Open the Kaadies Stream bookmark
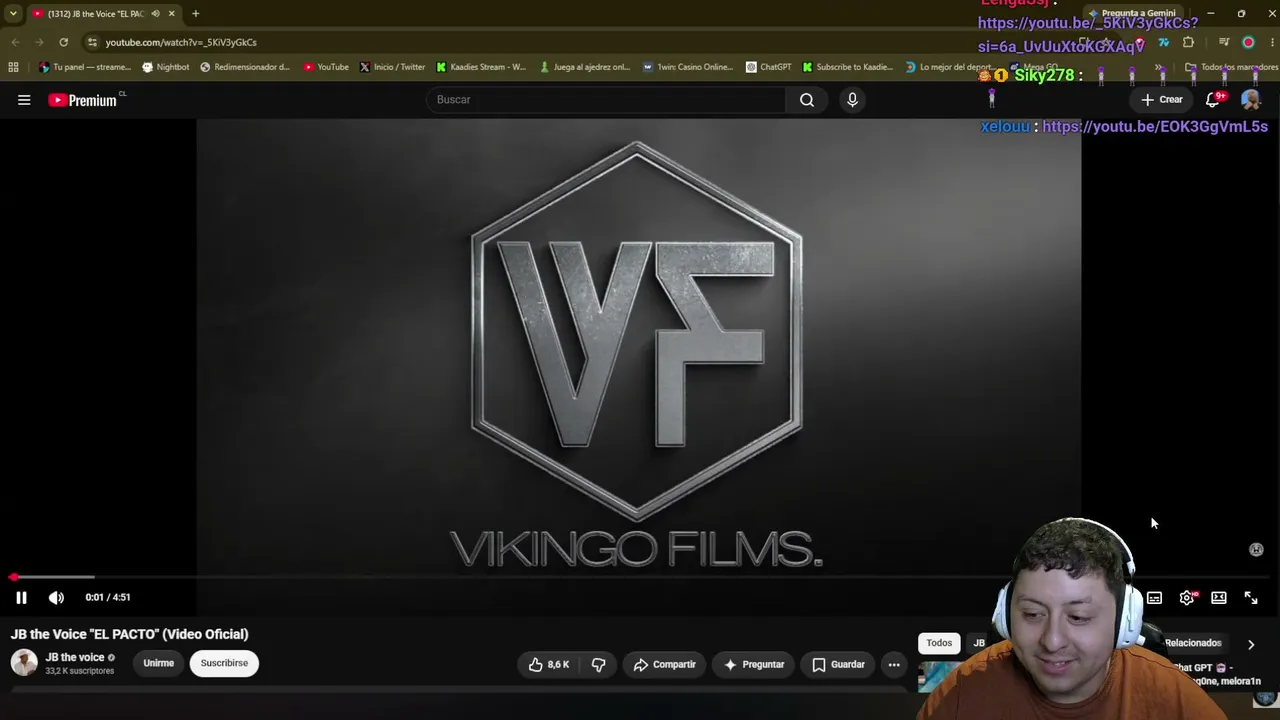The image size is (1280, 720). (x=481, y=67)
